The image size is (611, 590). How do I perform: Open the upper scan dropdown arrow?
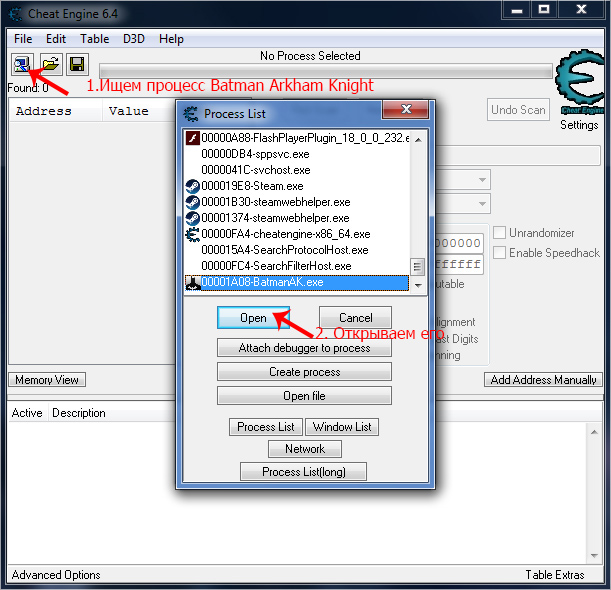pyautogui.click(x=482, y=180)
